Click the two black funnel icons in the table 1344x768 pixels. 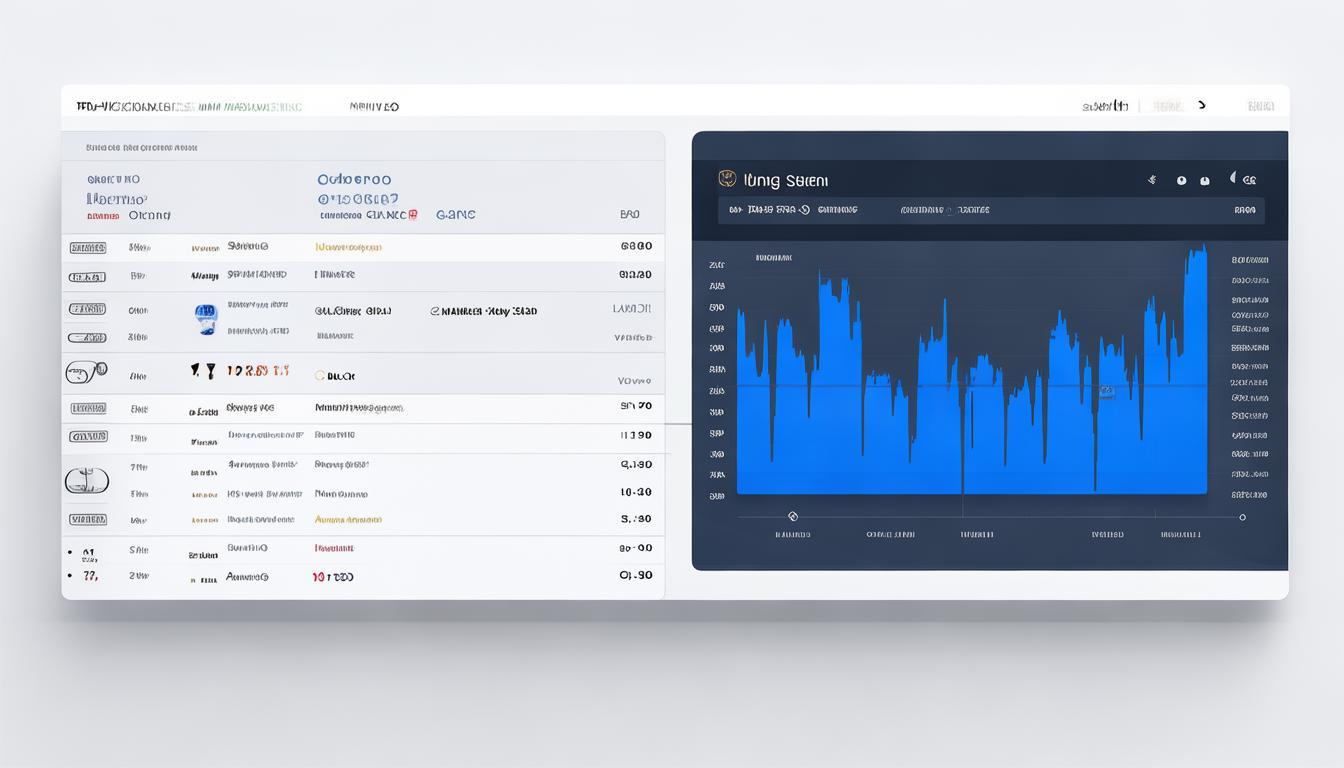[203, 371]
